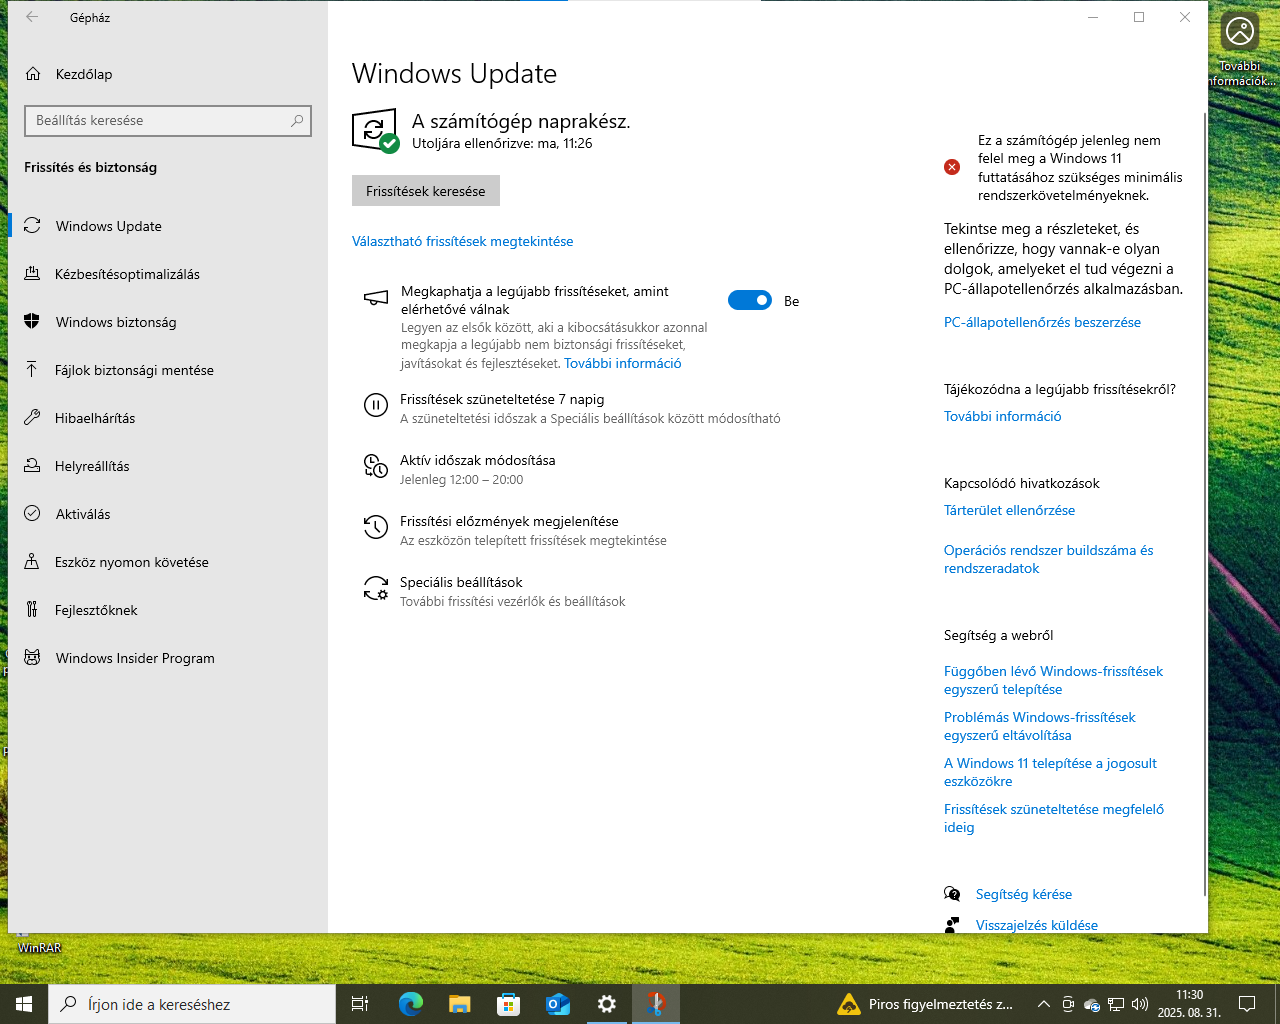The width and height of the screenshot is (1280, 1024).
Task: Open the OneDrive cloud tray icon
Action: tap(1092, 1004)
